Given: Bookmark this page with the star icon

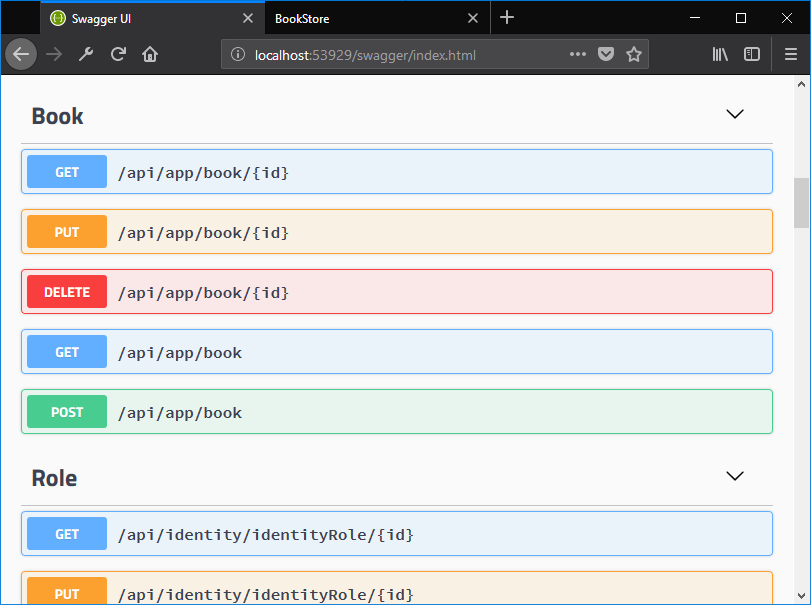Looking at the screenshot, I should (x=633, y=54).
